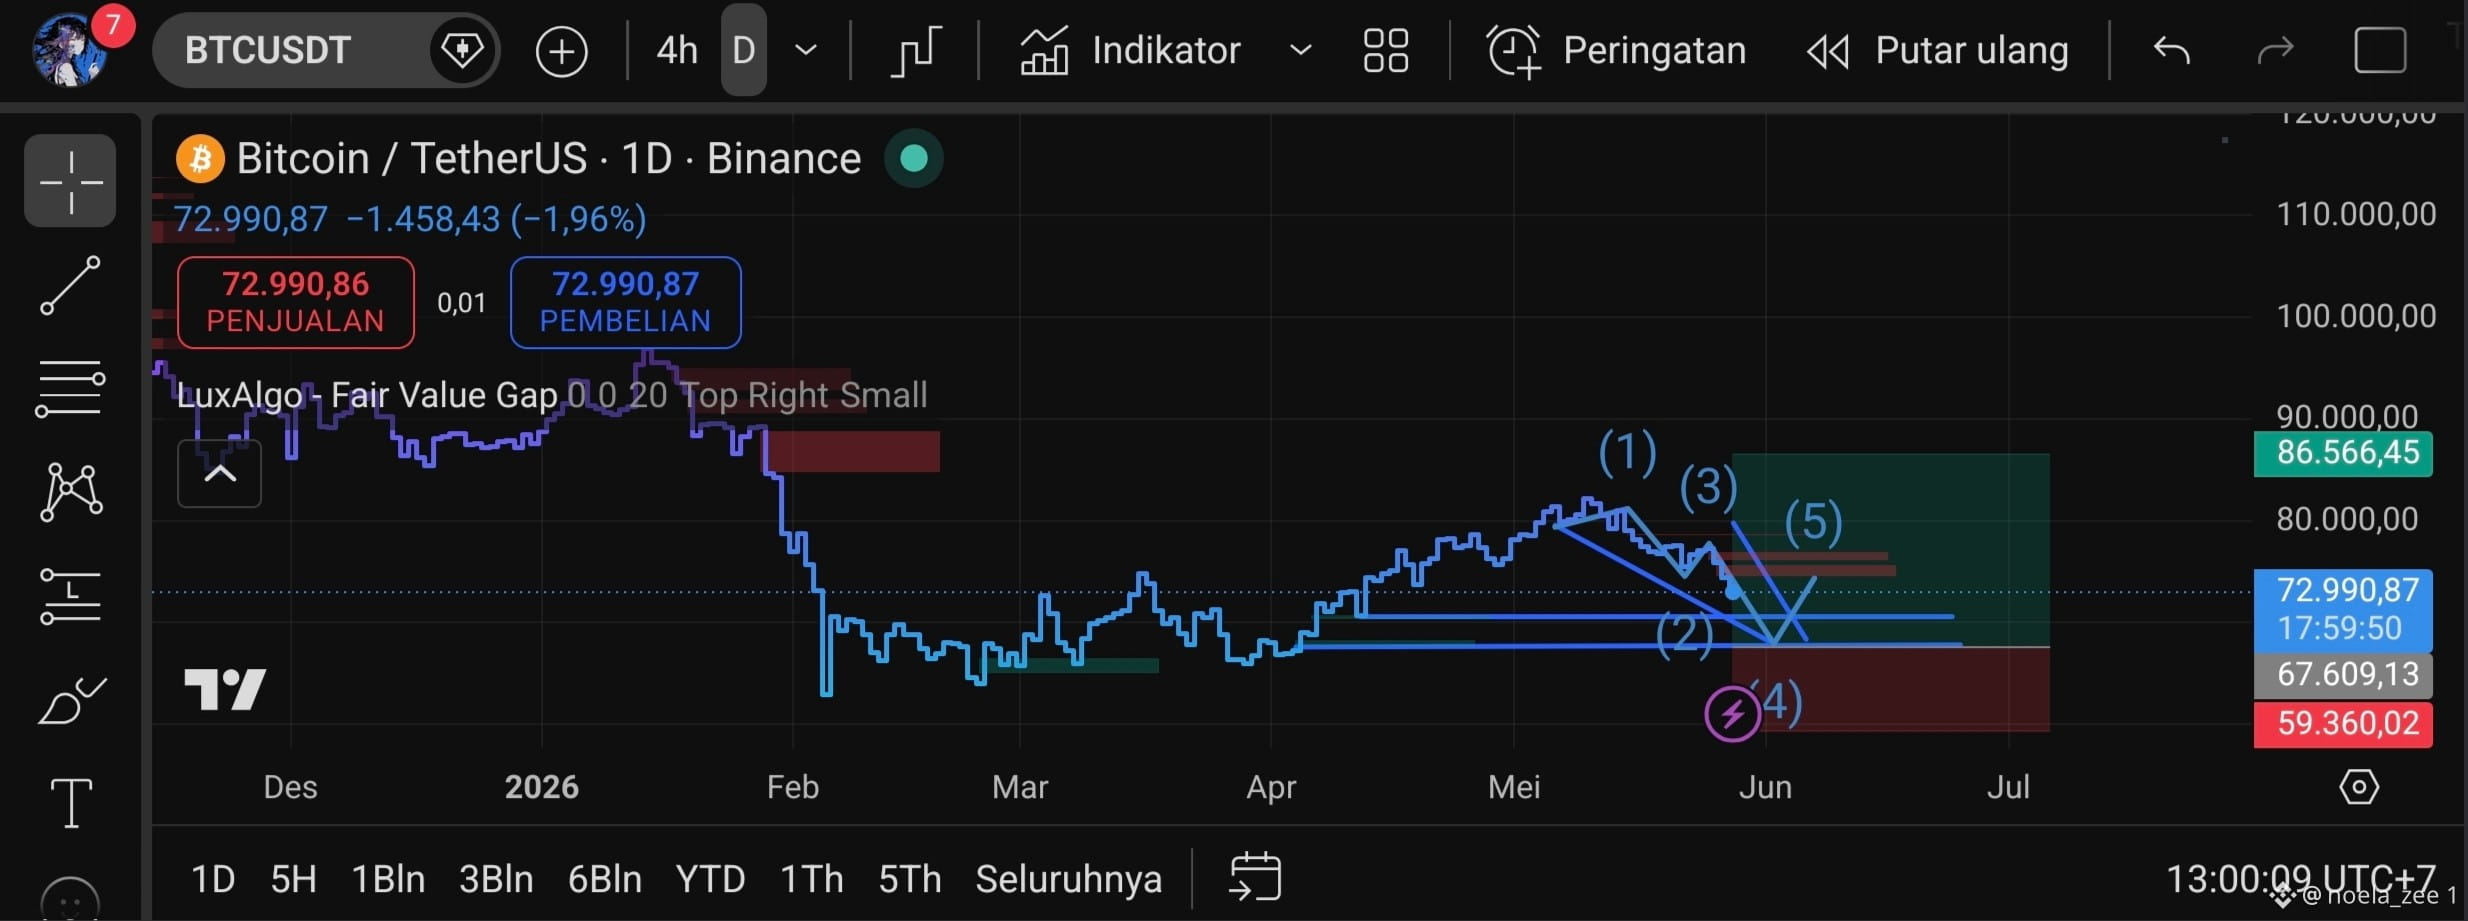2468x921 pixels.
Task: Click the PEMBELIAN buy button
Action: pos(626,302)
